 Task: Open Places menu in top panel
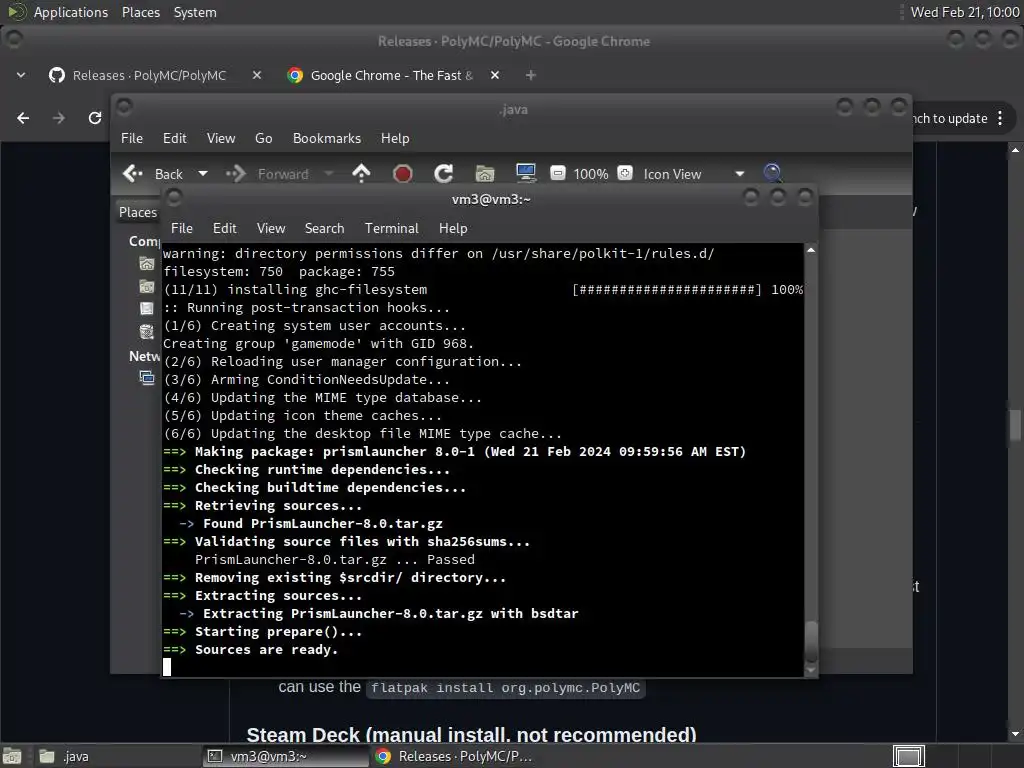(140, 12)
